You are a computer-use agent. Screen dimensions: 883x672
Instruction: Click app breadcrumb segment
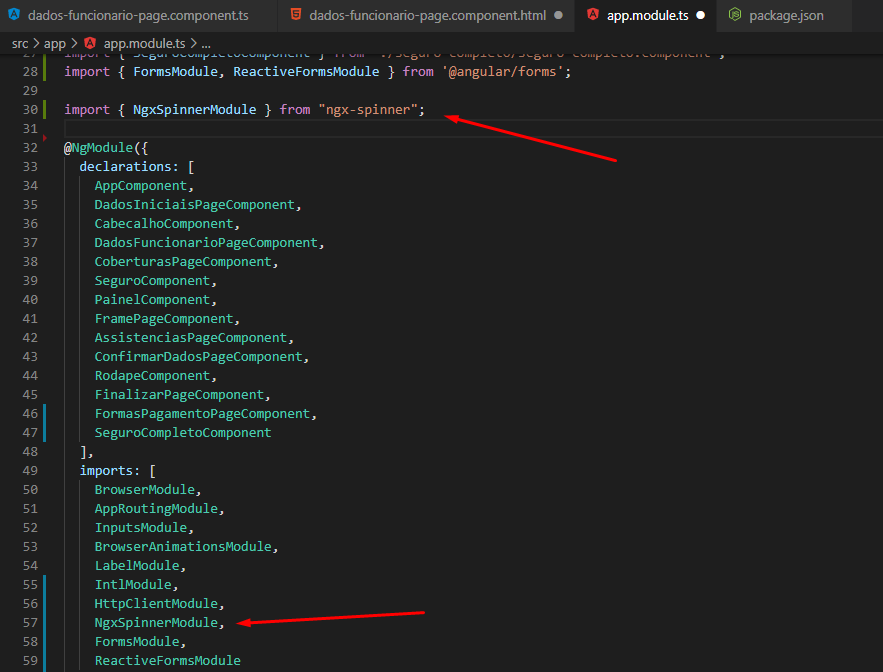click(55, 43)
